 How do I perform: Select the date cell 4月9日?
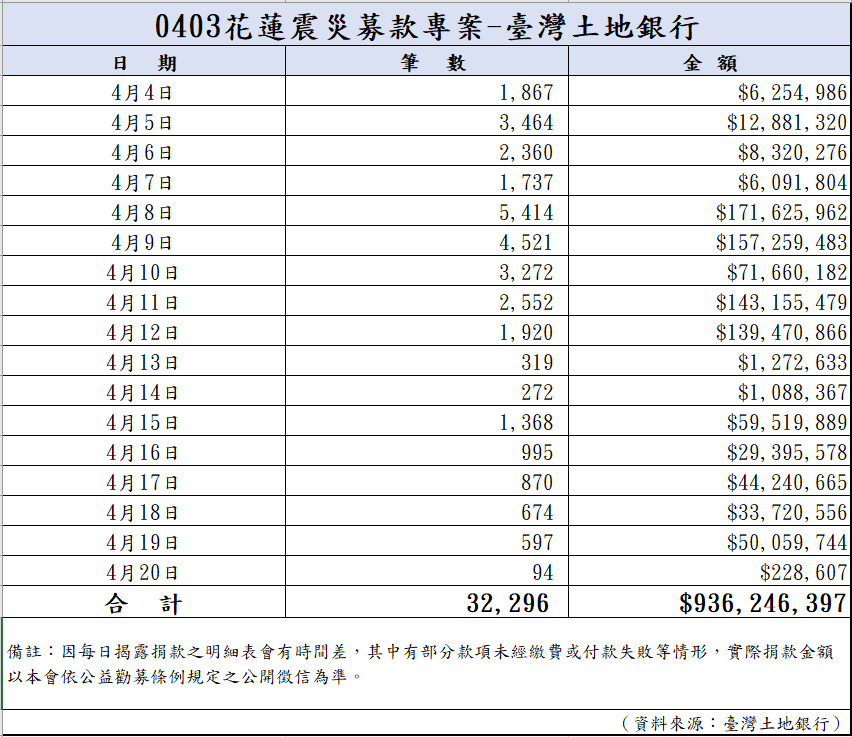[x=144, y=241]
